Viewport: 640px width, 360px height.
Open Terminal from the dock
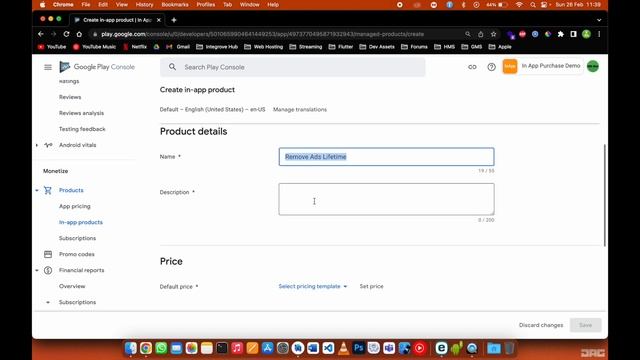(222, 348)
